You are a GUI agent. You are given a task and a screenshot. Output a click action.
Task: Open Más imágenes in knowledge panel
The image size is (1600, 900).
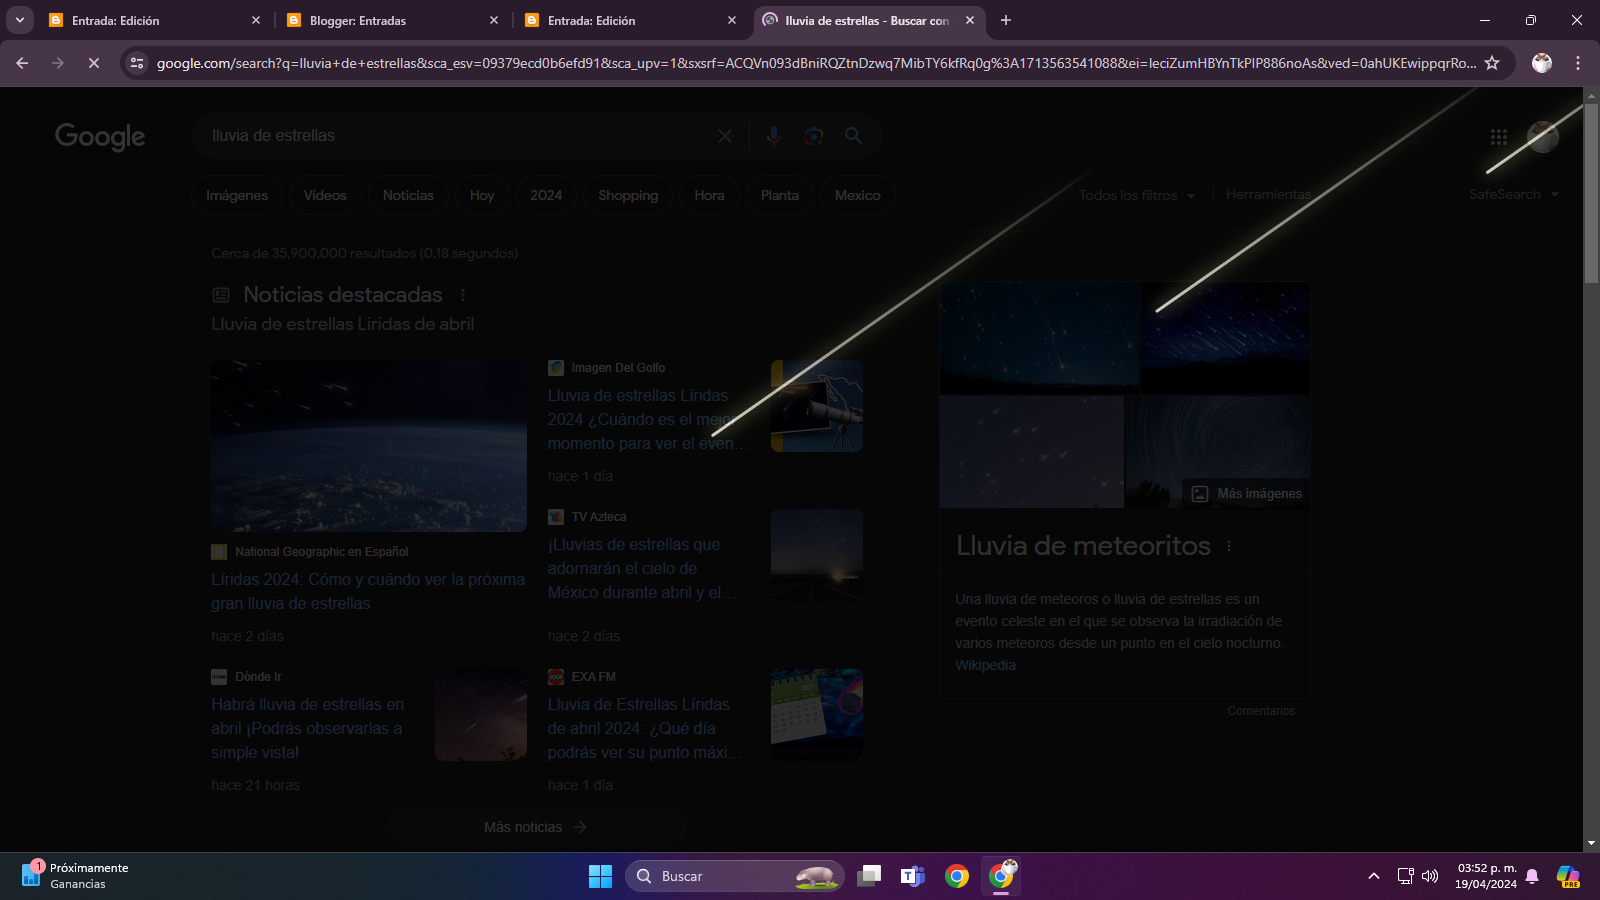1246,494
